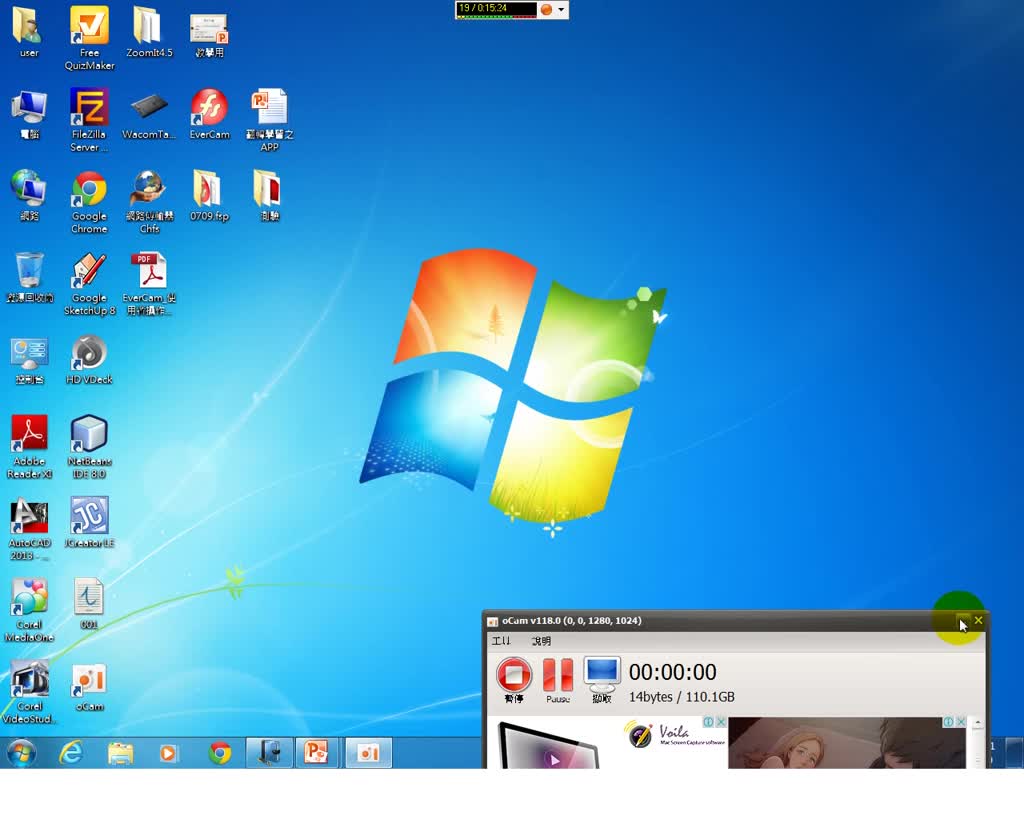Select the Chfs web server icon
Viewport: 1024px width, 820px height.
pyautogui.click(x=149, y=201)
